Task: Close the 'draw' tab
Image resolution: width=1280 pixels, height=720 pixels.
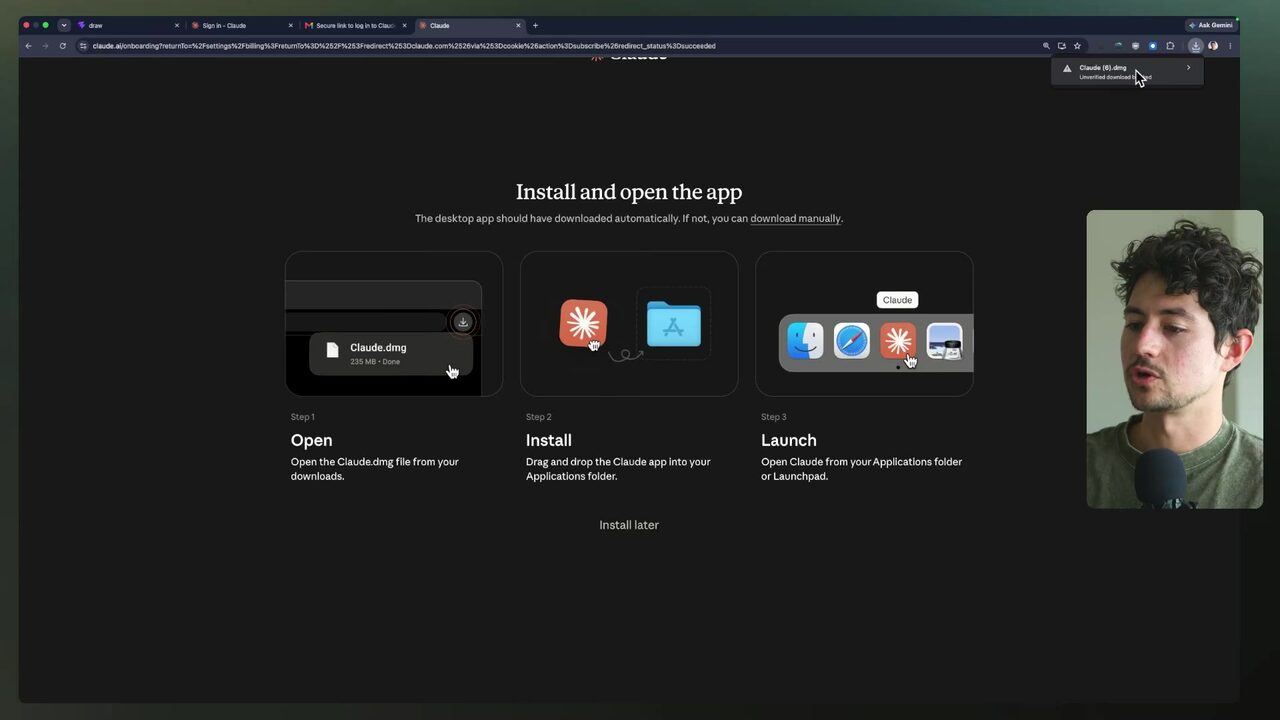Action: click(177, 26)
